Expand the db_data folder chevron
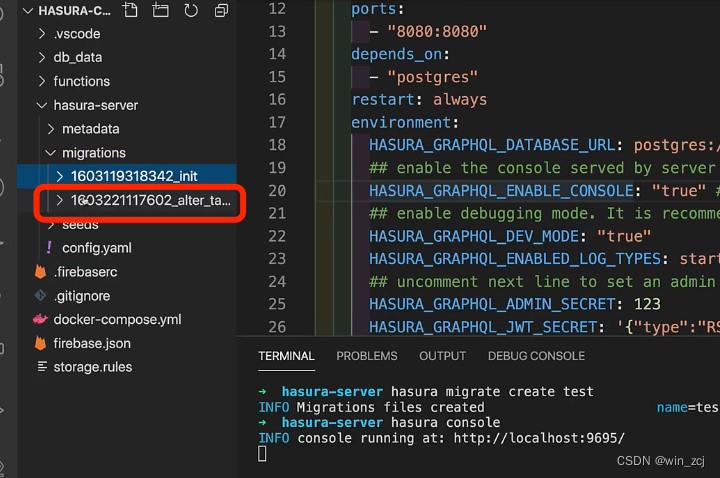This screenshot has height=478, width=720. click(x=42, y=57)
